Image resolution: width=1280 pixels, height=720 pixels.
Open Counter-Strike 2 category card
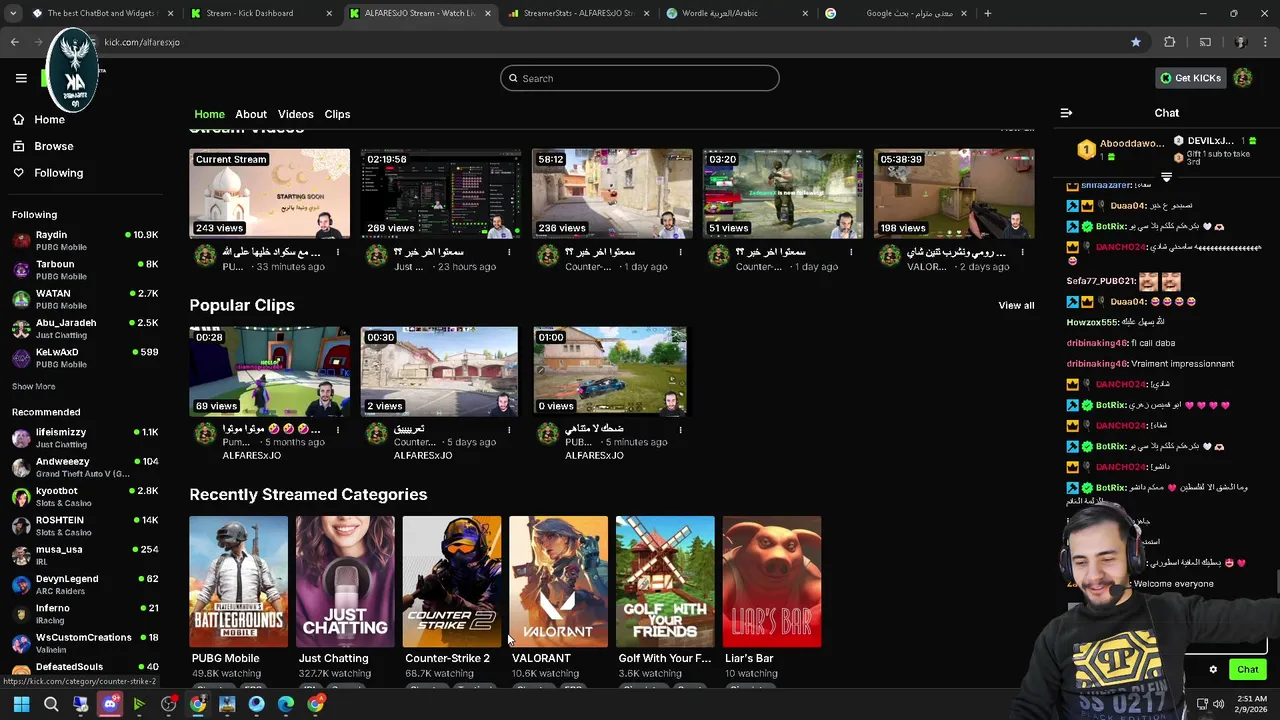[x=452, y=582]
